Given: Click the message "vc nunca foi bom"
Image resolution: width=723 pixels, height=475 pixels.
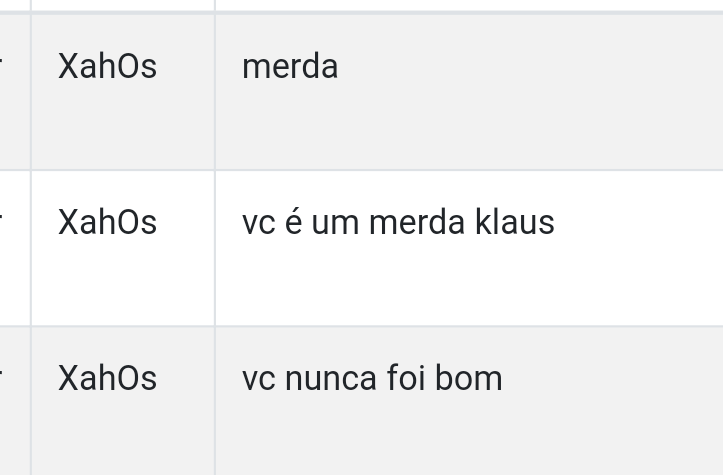Looking at the screenshot, I should [x=469, y=401].
